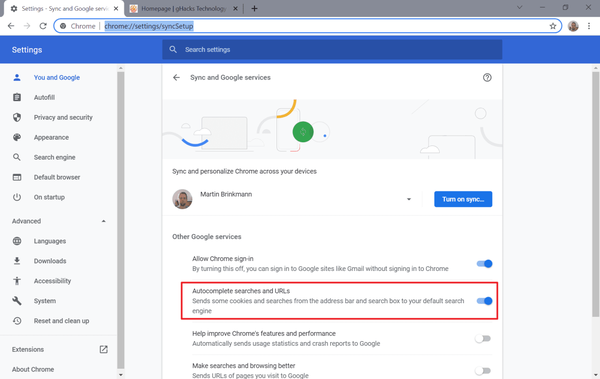Screen dimensions: 600x379
Task: Open the help question mark icon
Action: click(x=487, y=77)
